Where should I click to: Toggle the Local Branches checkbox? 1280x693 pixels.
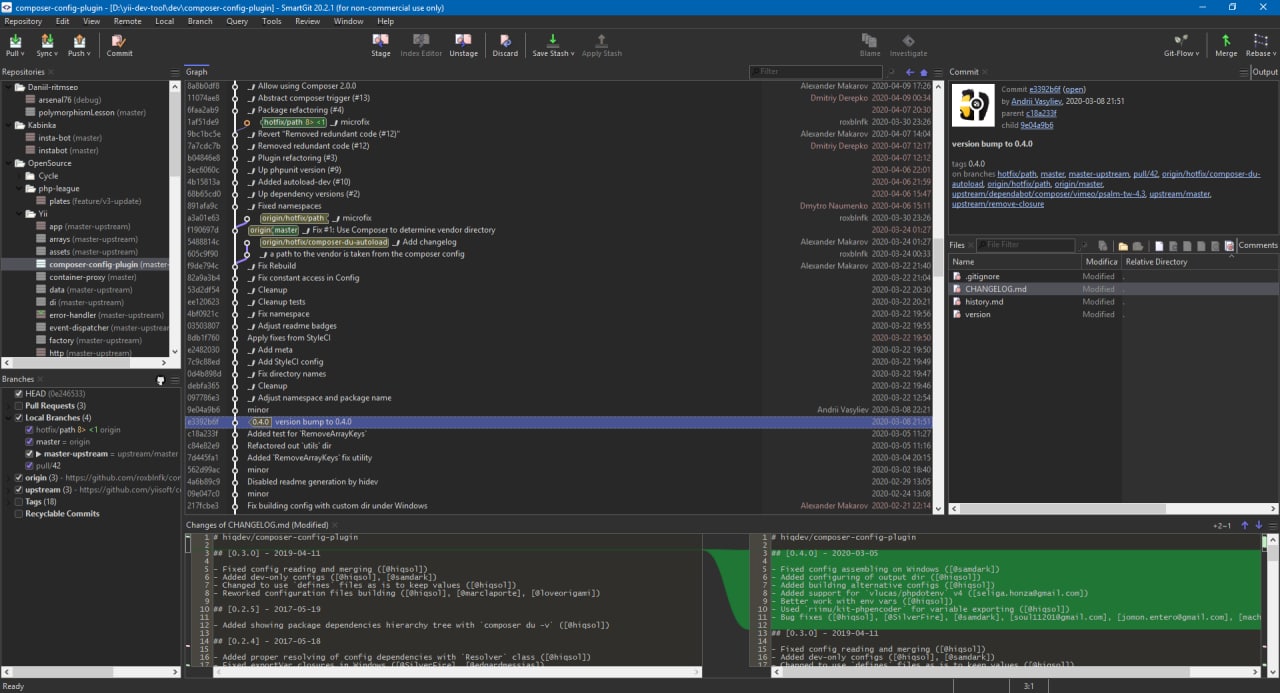19,418
